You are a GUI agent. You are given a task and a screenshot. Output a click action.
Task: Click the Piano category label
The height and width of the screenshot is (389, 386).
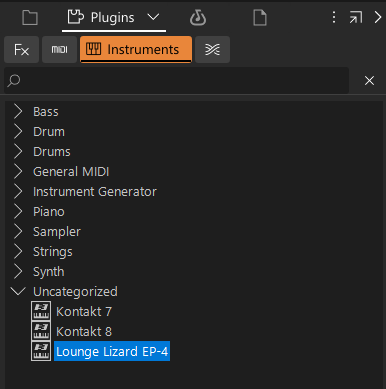coord(49,212)
